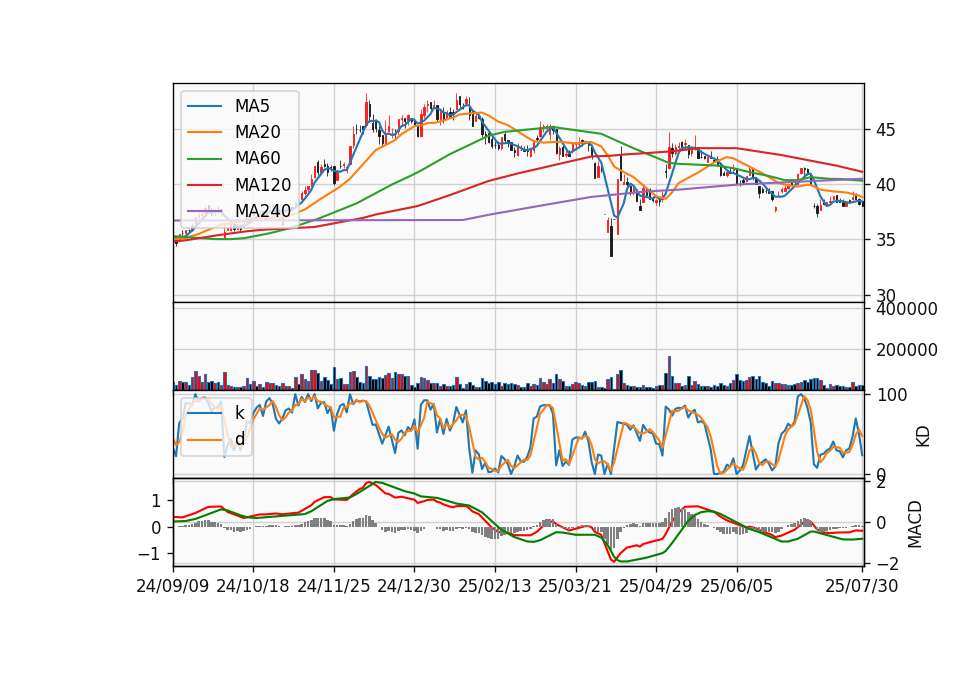Click the −2 tick on right MACD axis
The width and height of the screenshot is (960, 690).
click(887, 563)
